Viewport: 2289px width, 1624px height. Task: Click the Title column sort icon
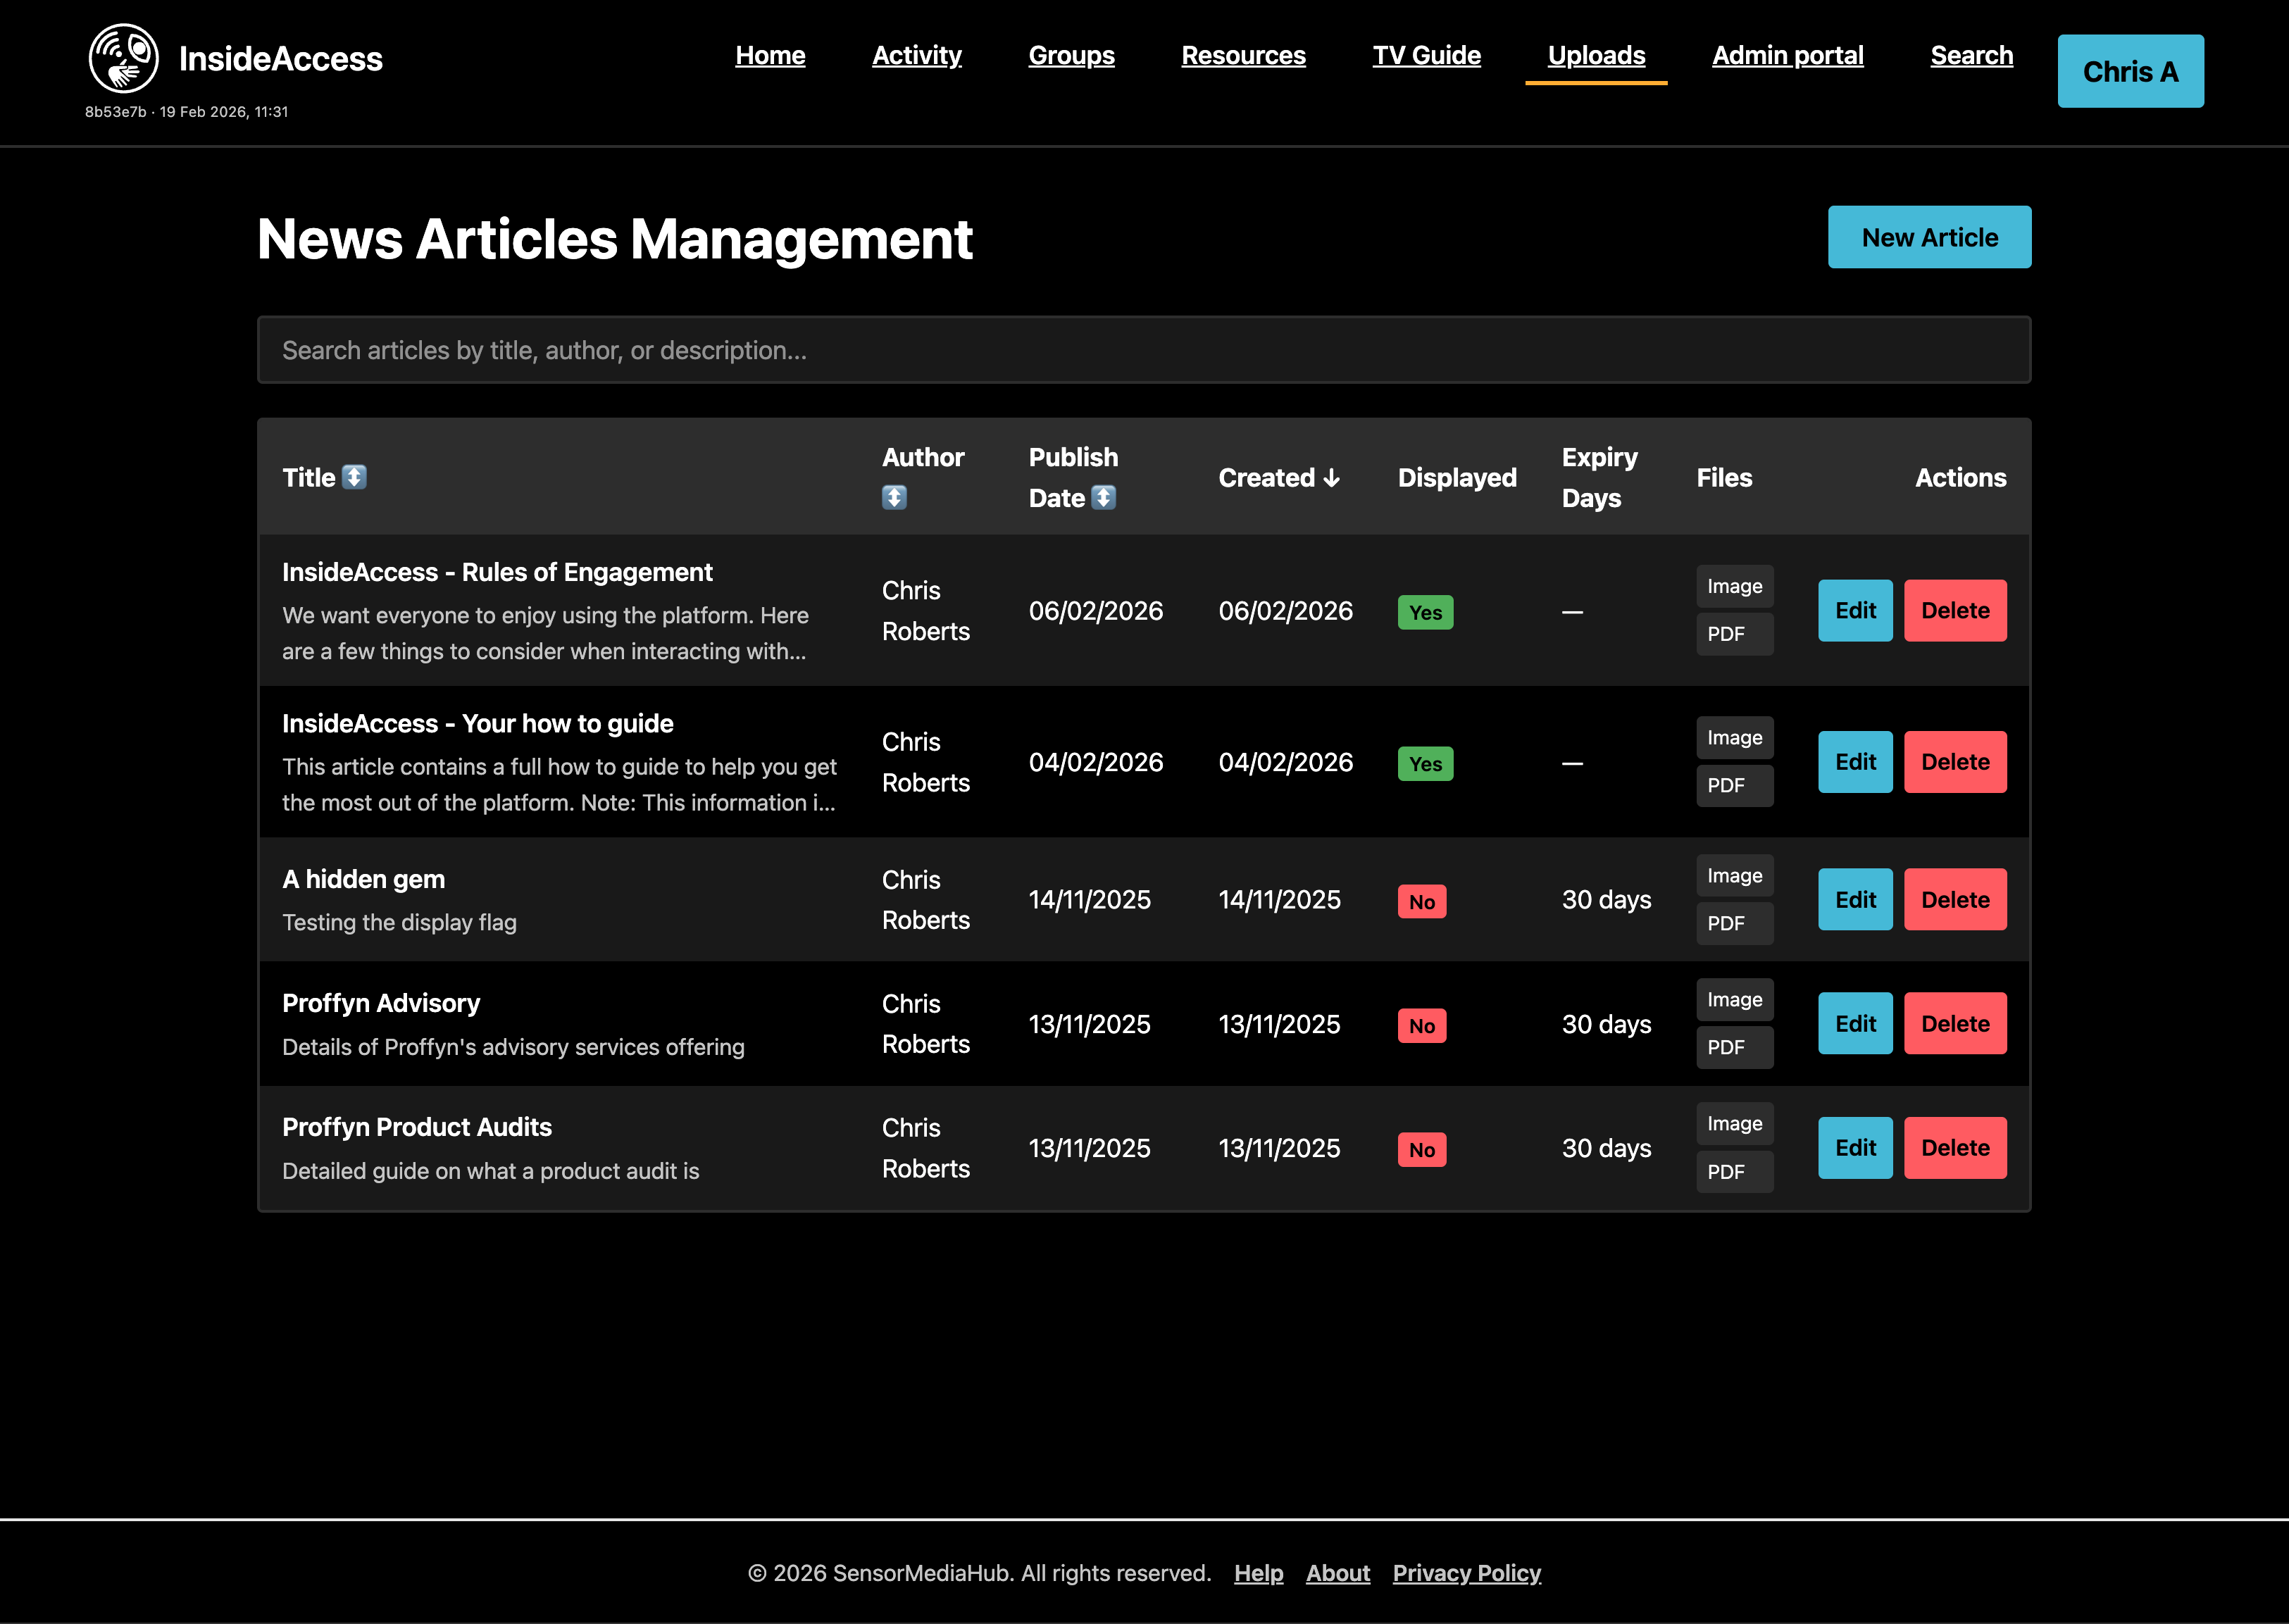click(357, 478)
